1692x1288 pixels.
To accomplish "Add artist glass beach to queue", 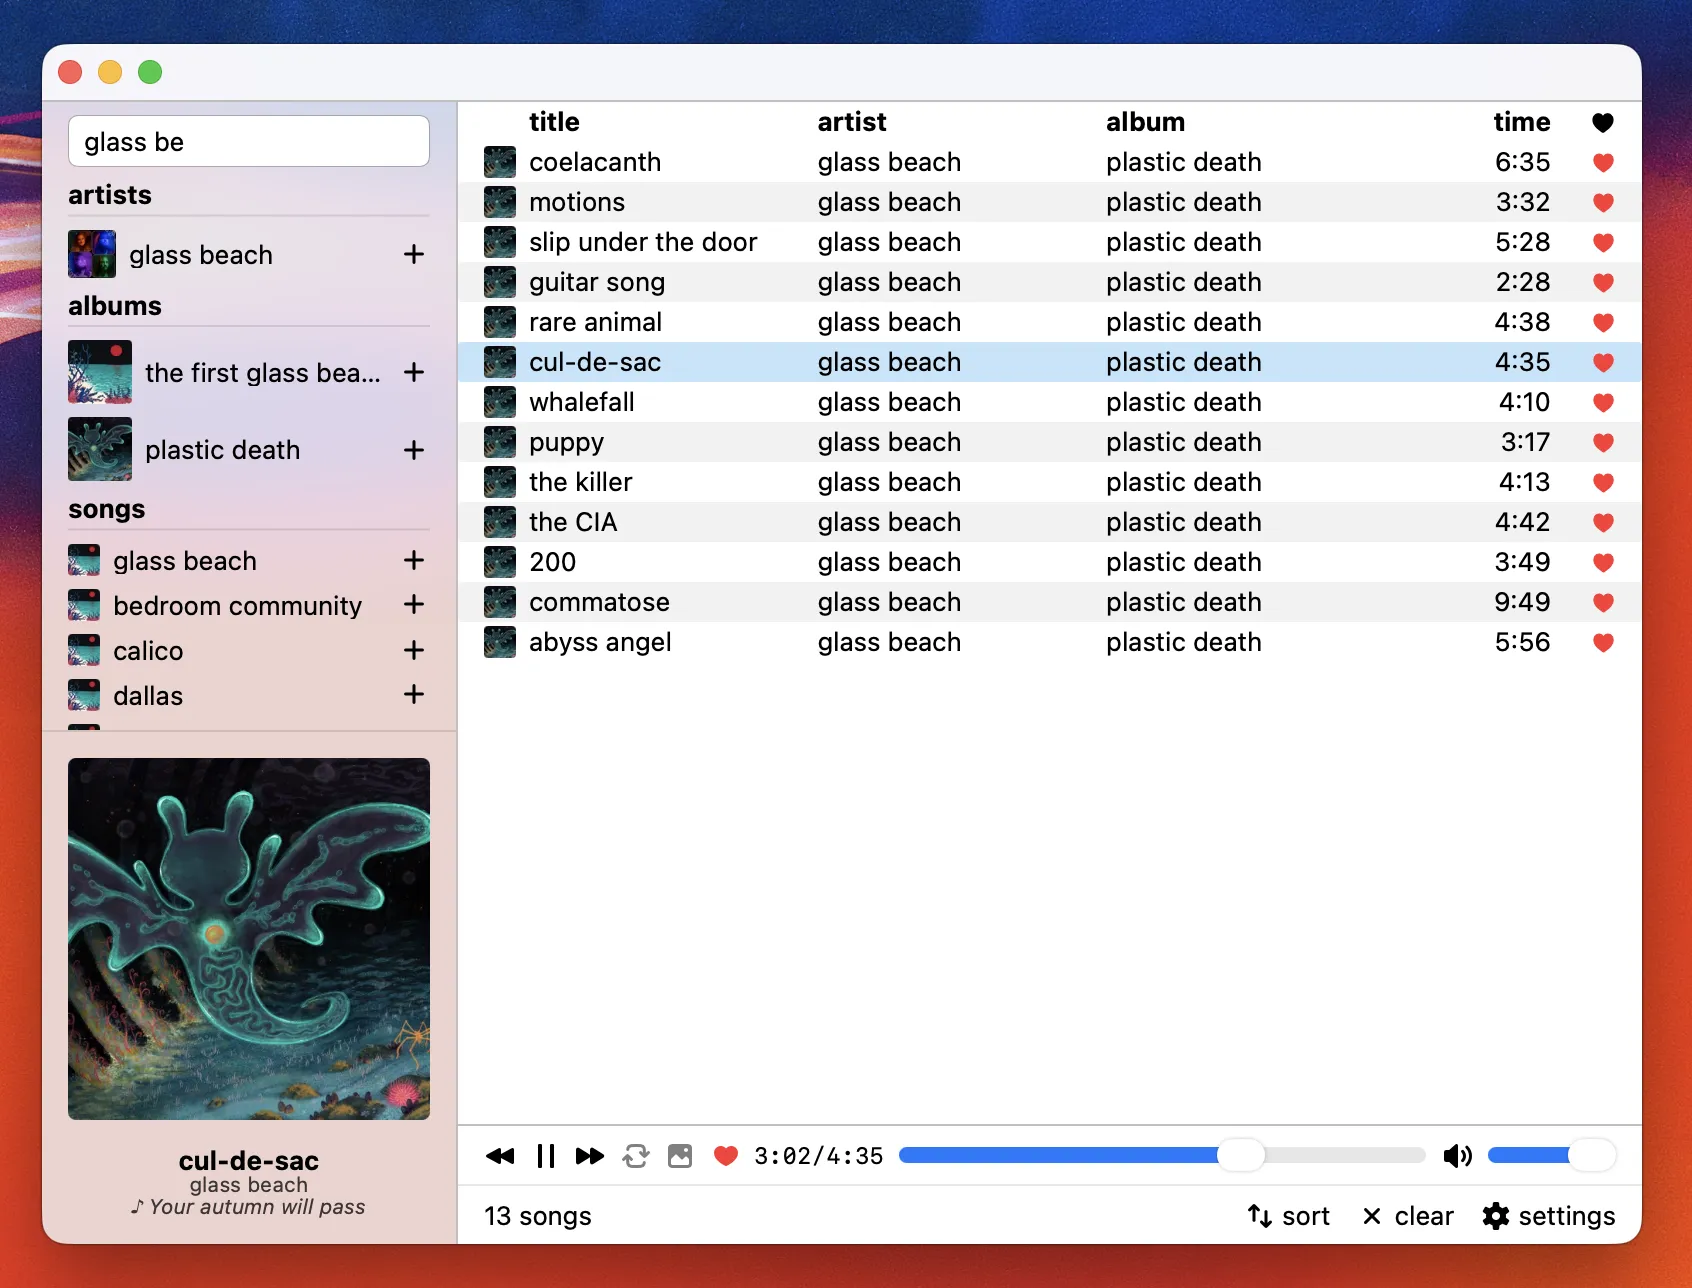I will point(414,254).
